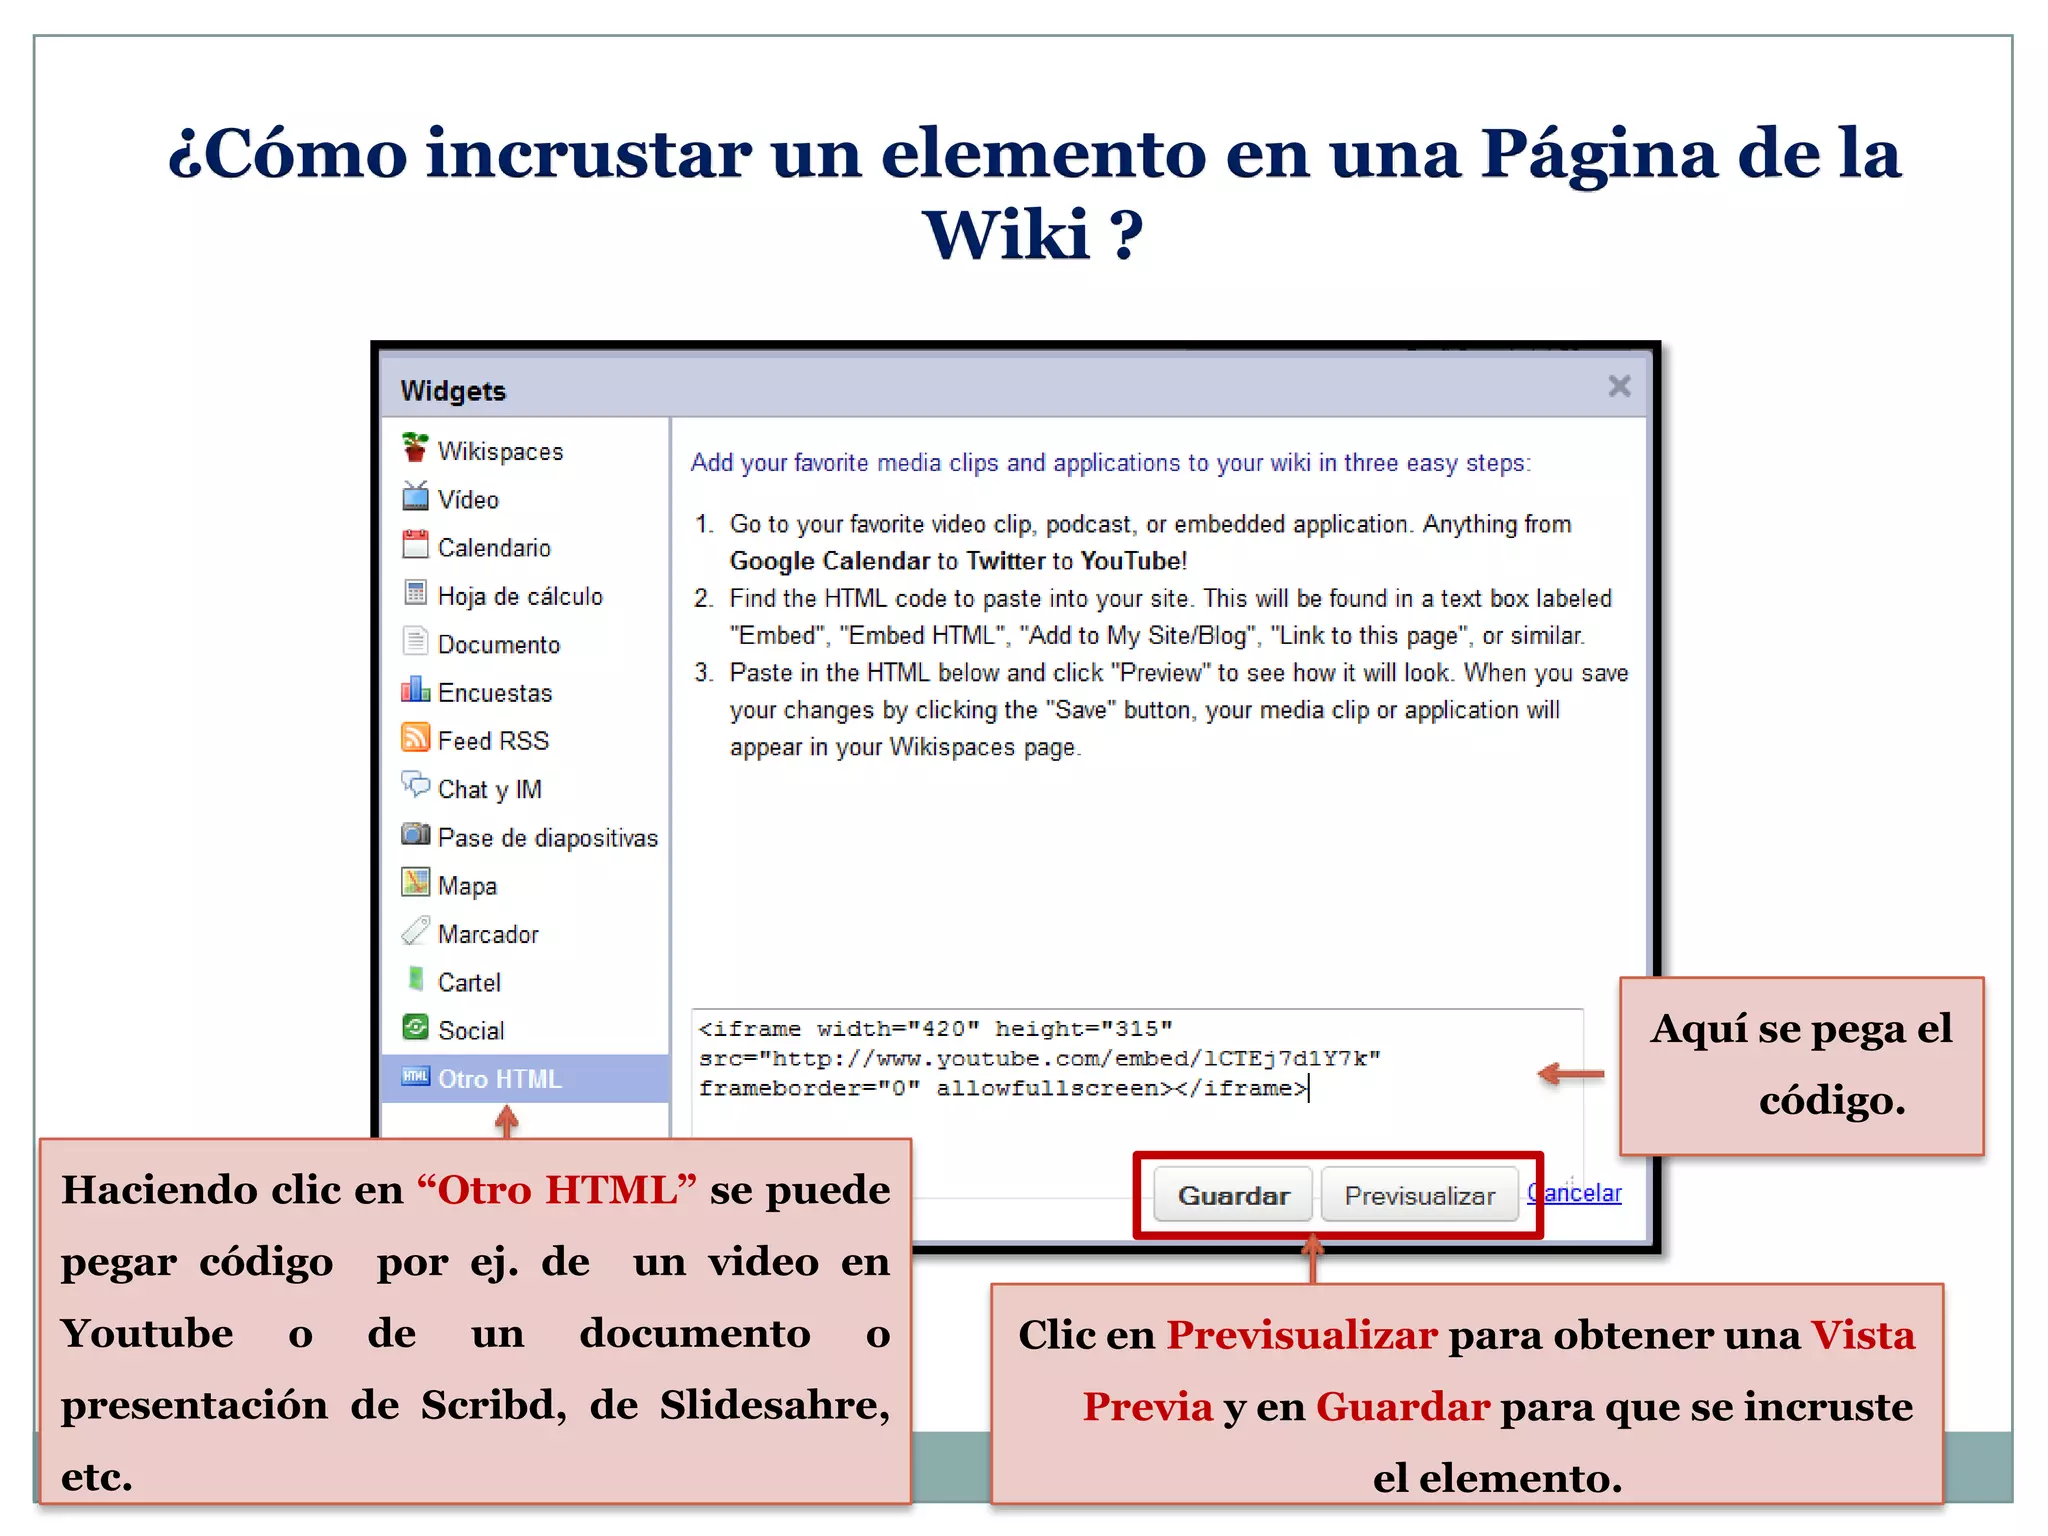Choose the Mapa widget
2048x1536 pixels.
467,886
